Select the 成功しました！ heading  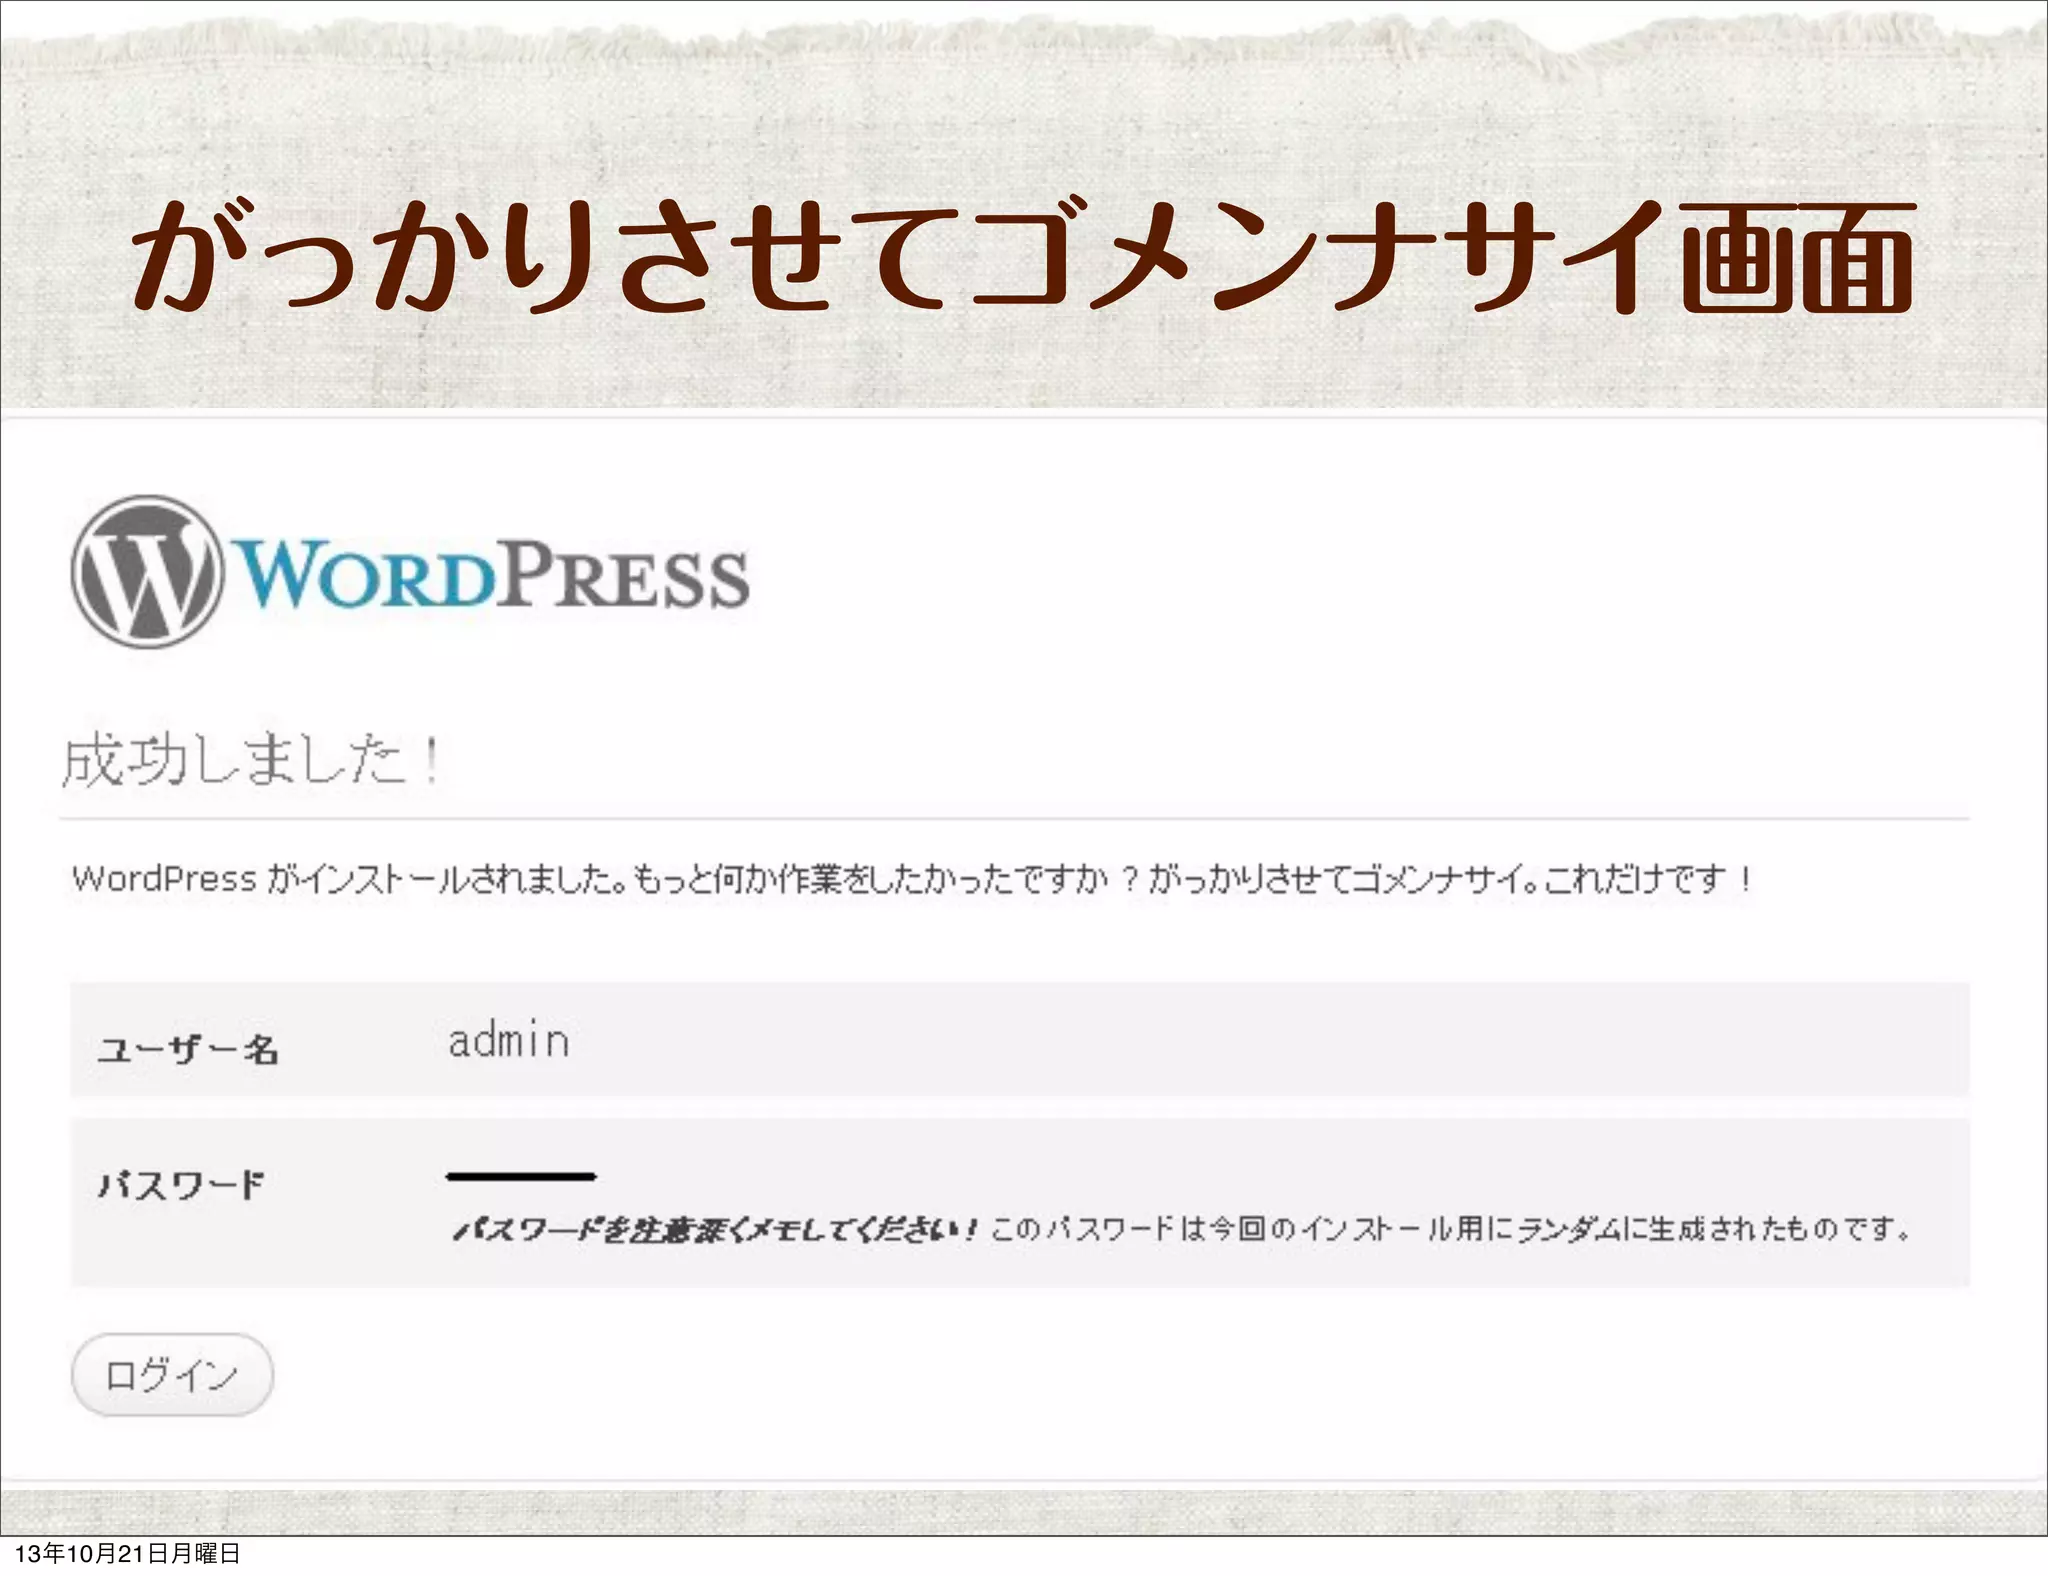point(251,760)
